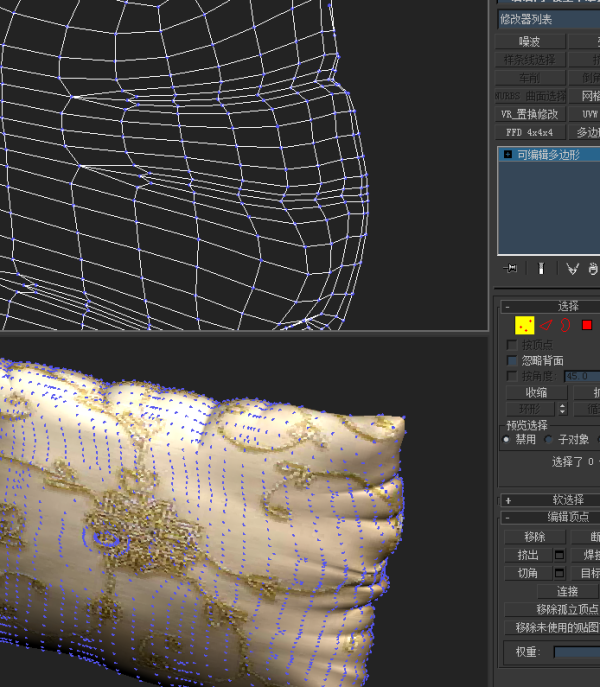This screenshot has height=687, width=600.
Task: Click the 移除孤立顶点 button
Action: click(x=552, y=609)
